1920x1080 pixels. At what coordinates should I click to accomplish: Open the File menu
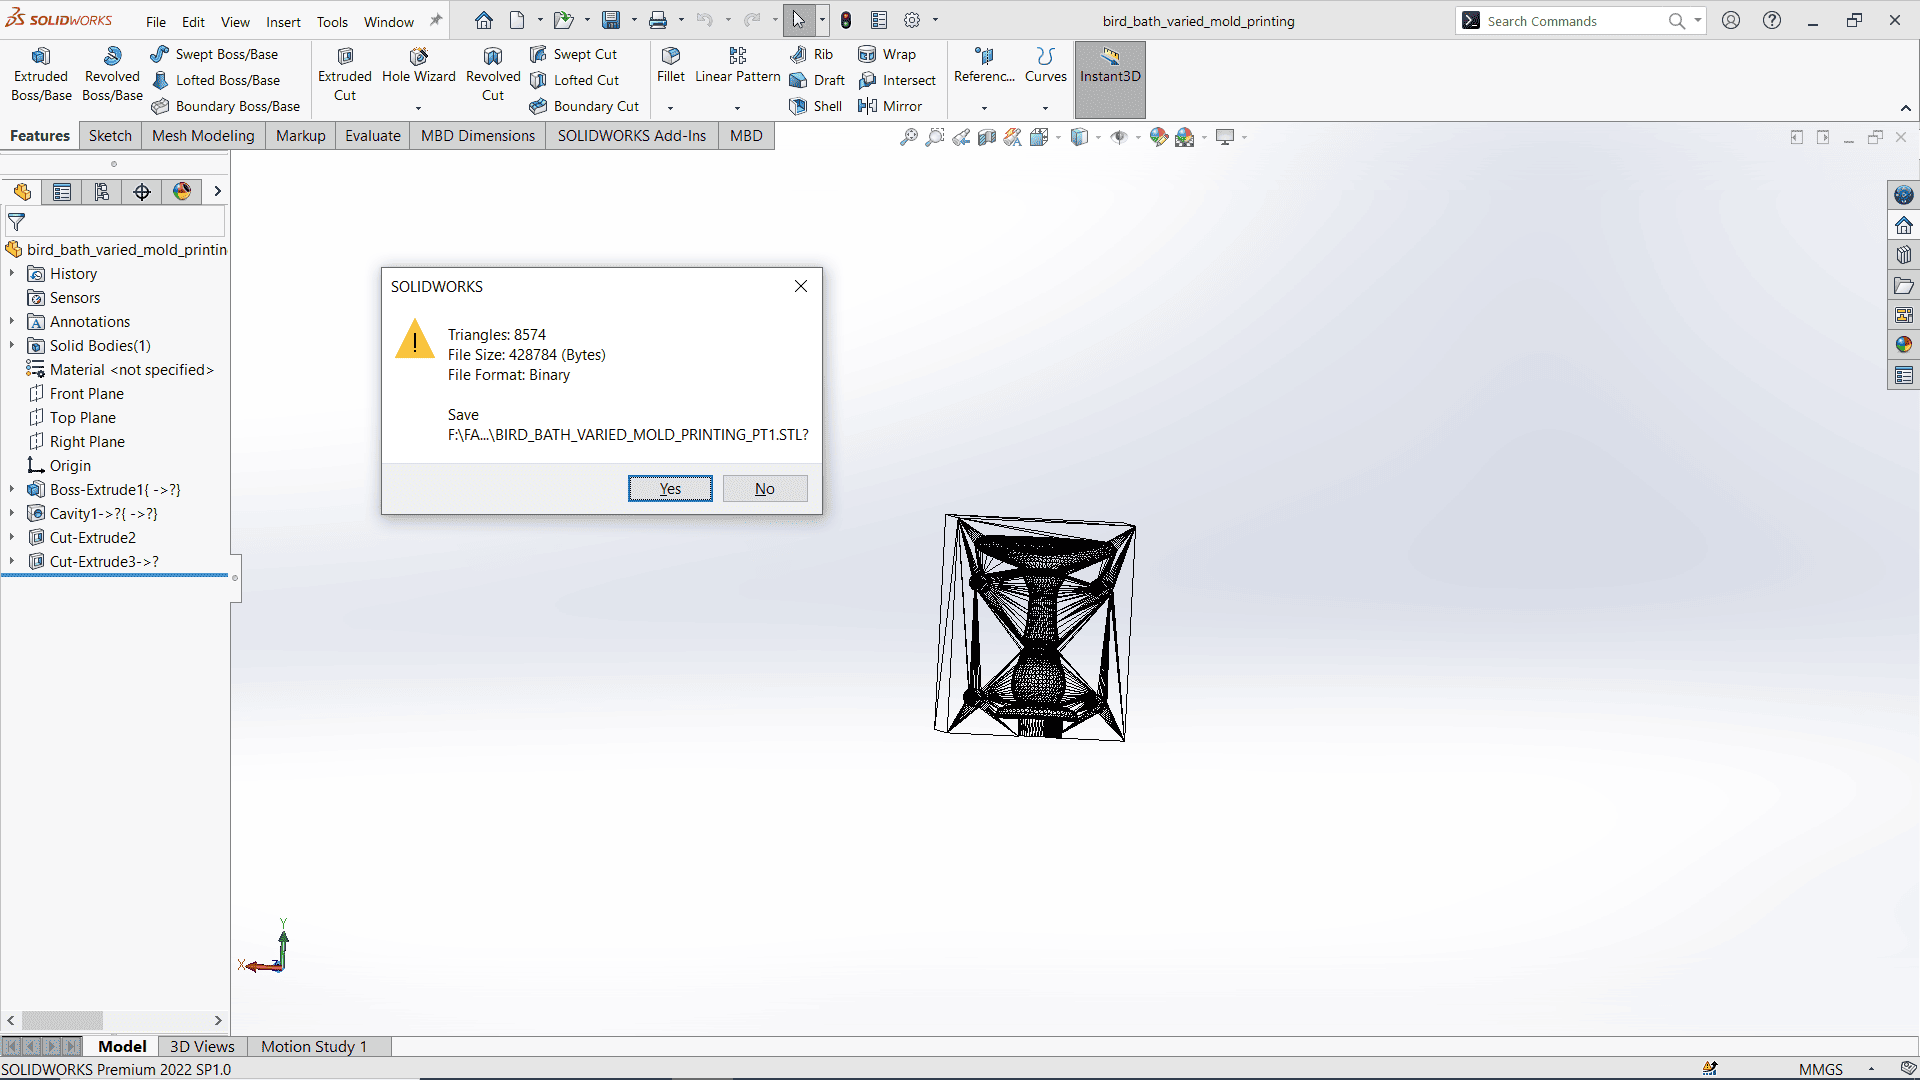point(156,22)
